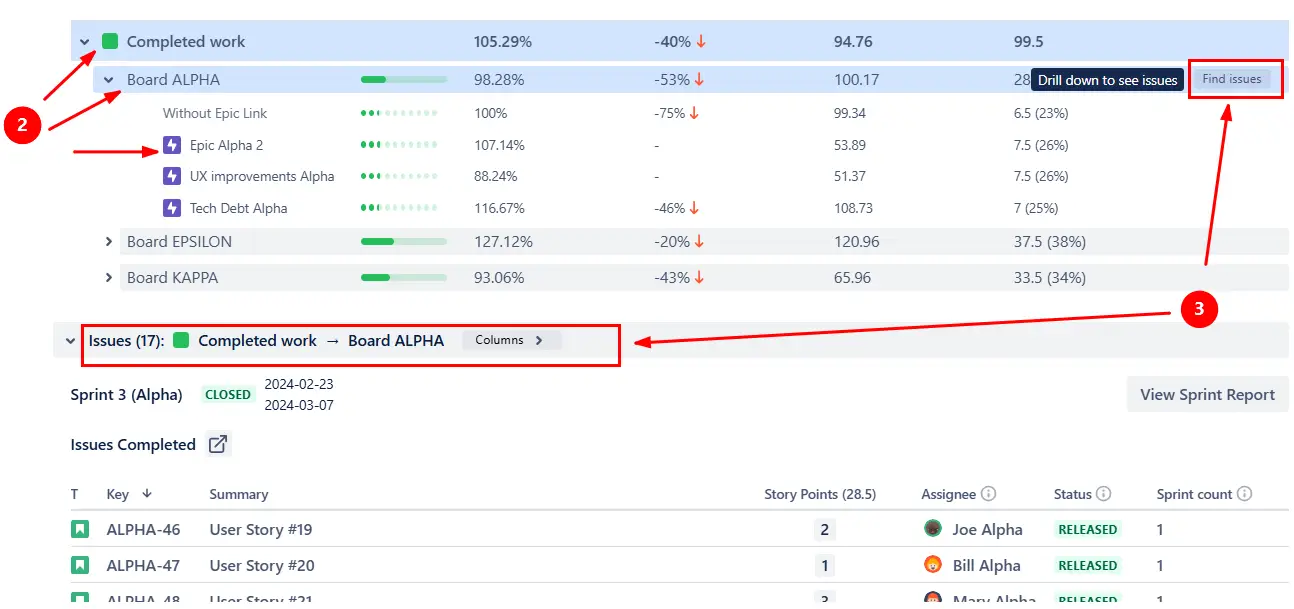Click the ALPHA-47 story type icon
Image resolution: width=1294 pixels, height=609 pixels.
click(79, 565)
